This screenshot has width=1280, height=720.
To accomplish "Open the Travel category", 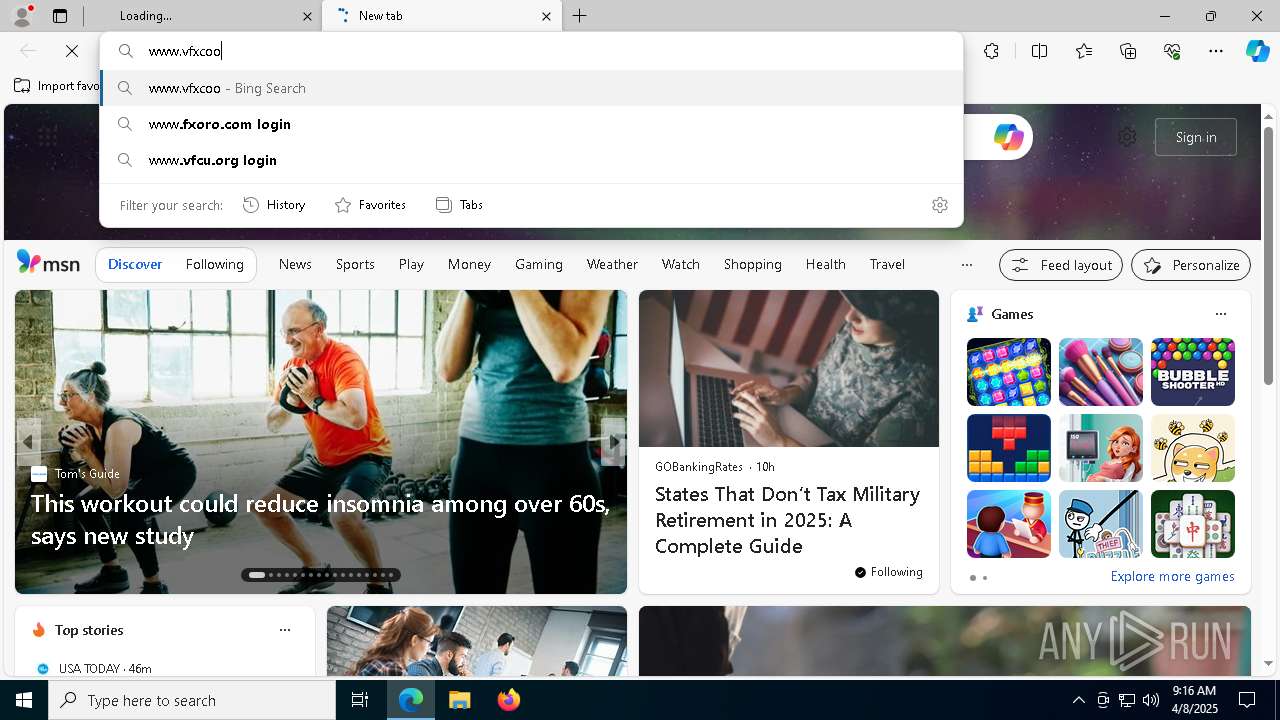I will click(x=887, y=264).
